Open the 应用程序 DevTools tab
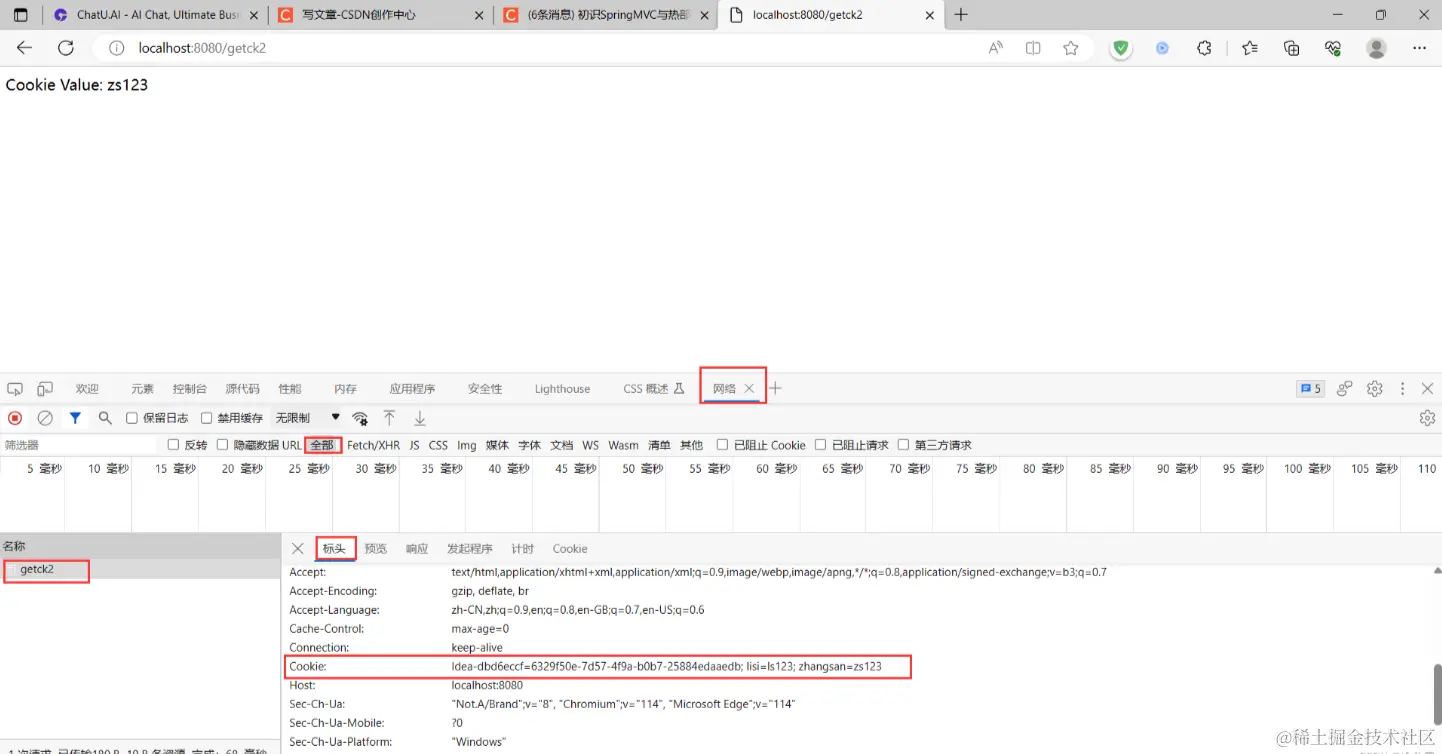The height and width of the screenshot is (754, 1442). (412, 389)
